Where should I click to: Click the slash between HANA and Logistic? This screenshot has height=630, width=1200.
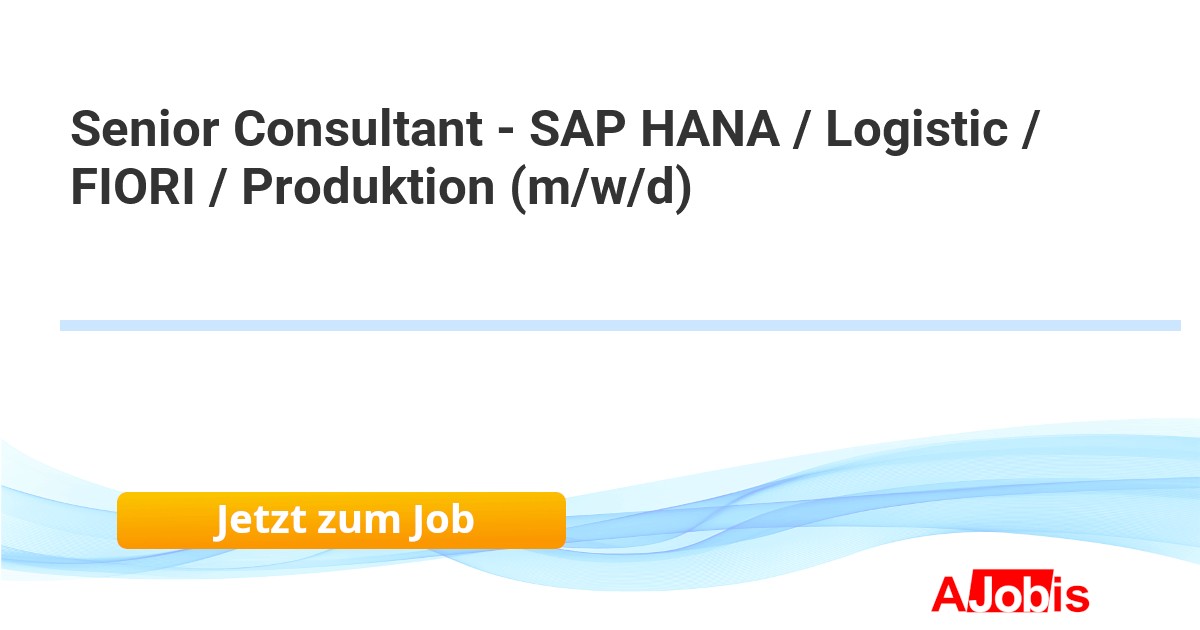[x=801, y=129]
